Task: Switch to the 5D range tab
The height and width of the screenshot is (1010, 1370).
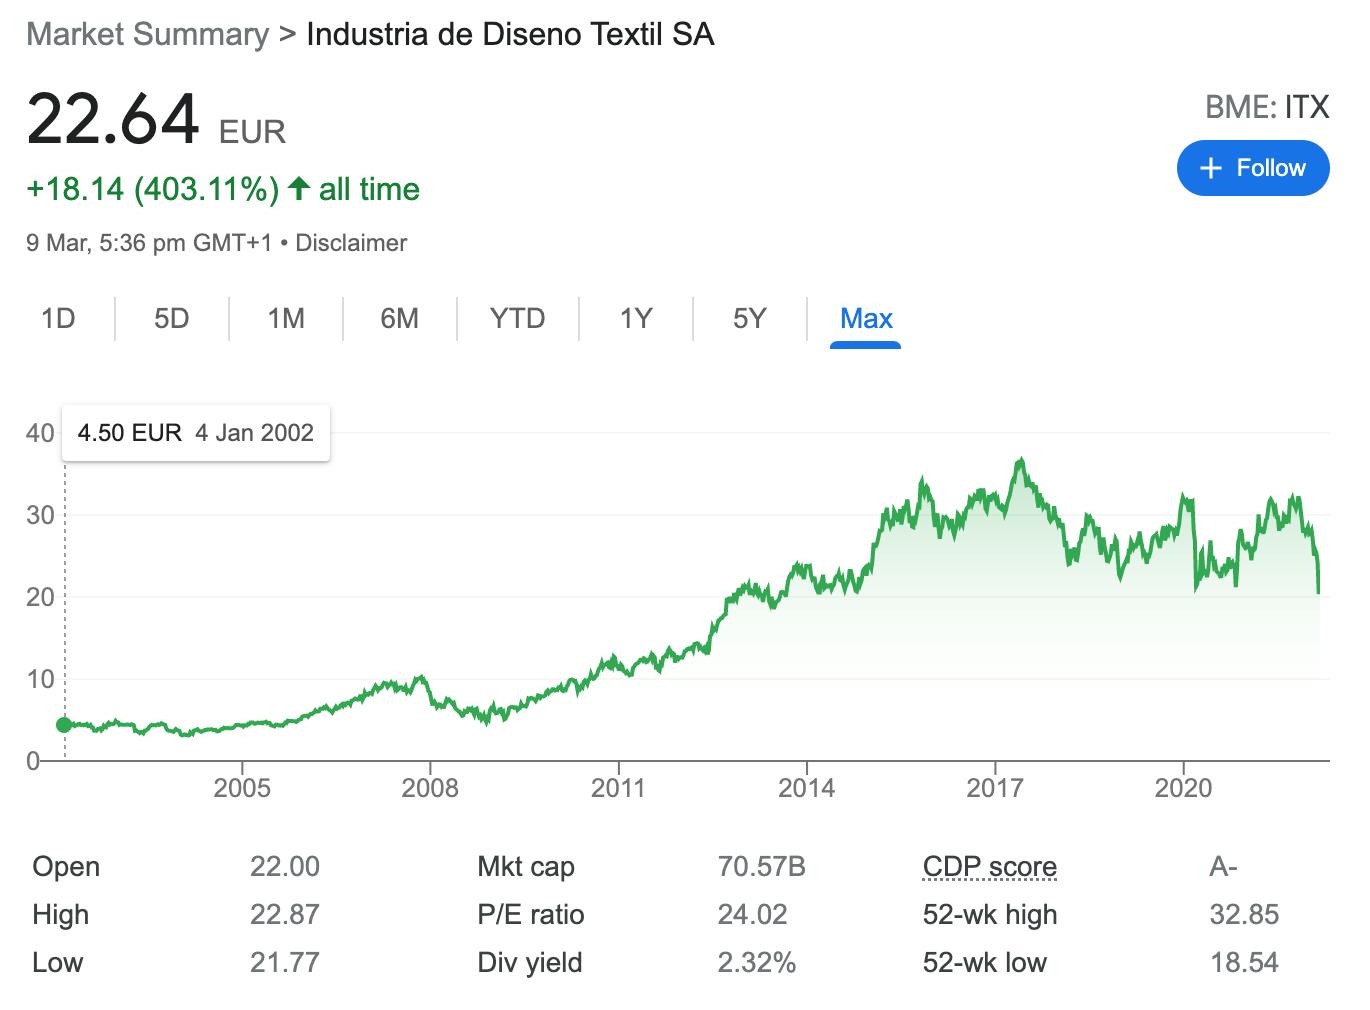Action: coord(171,318)
